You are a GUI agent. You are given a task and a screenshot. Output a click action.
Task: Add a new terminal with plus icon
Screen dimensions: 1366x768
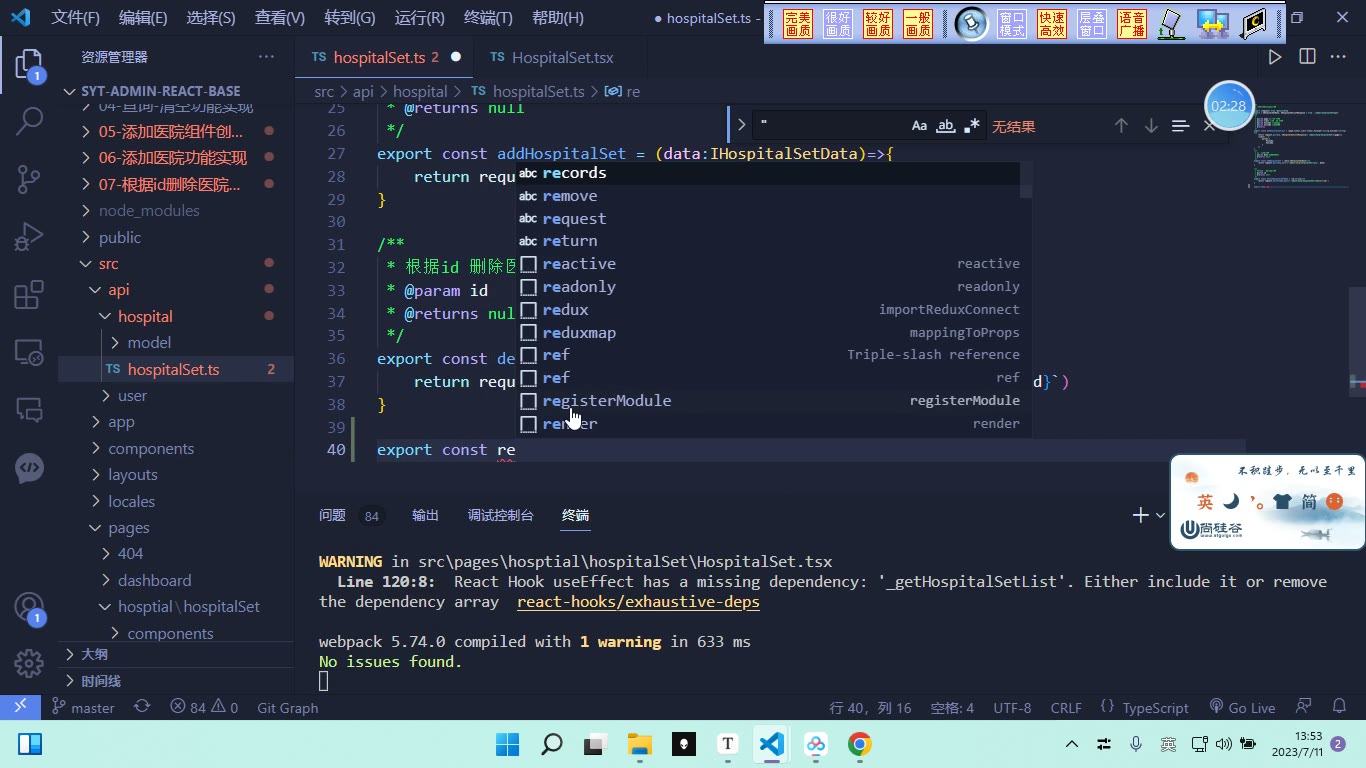(x=1140, y=515)
